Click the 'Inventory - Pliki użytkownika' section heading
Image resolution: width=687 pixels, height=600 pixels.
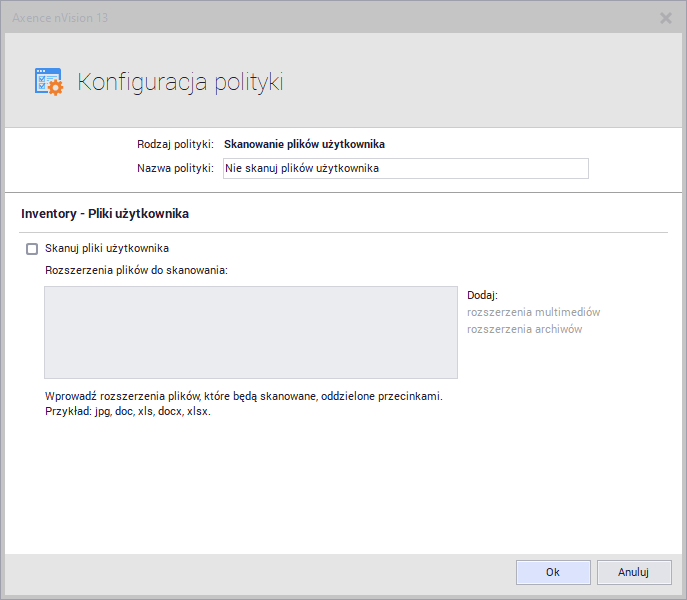(x=105, y=214)
